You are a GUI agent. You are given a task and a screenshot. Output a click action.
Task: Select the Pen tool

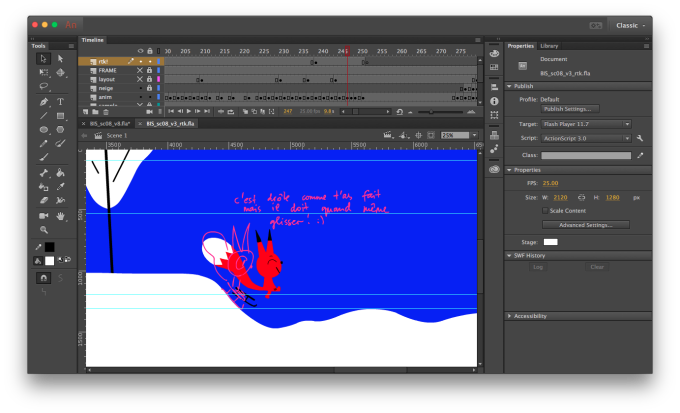pos(43,101)
